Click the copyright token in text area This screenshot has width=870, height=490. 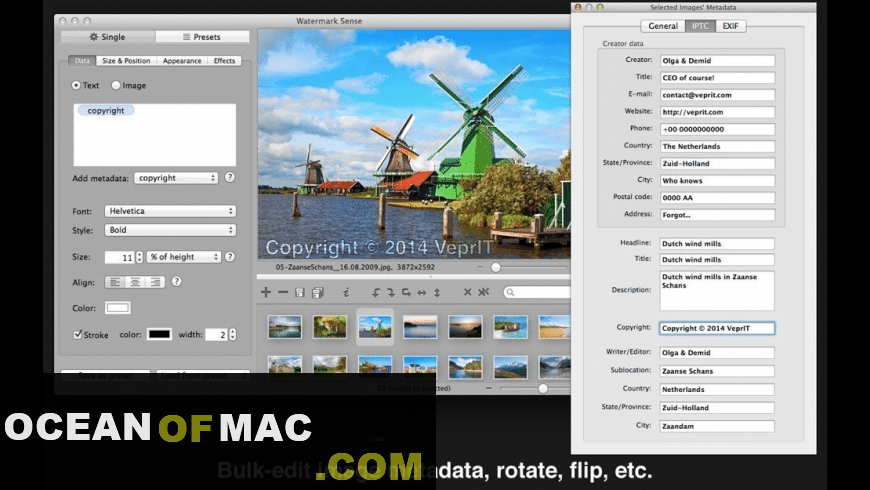point(106,110)
